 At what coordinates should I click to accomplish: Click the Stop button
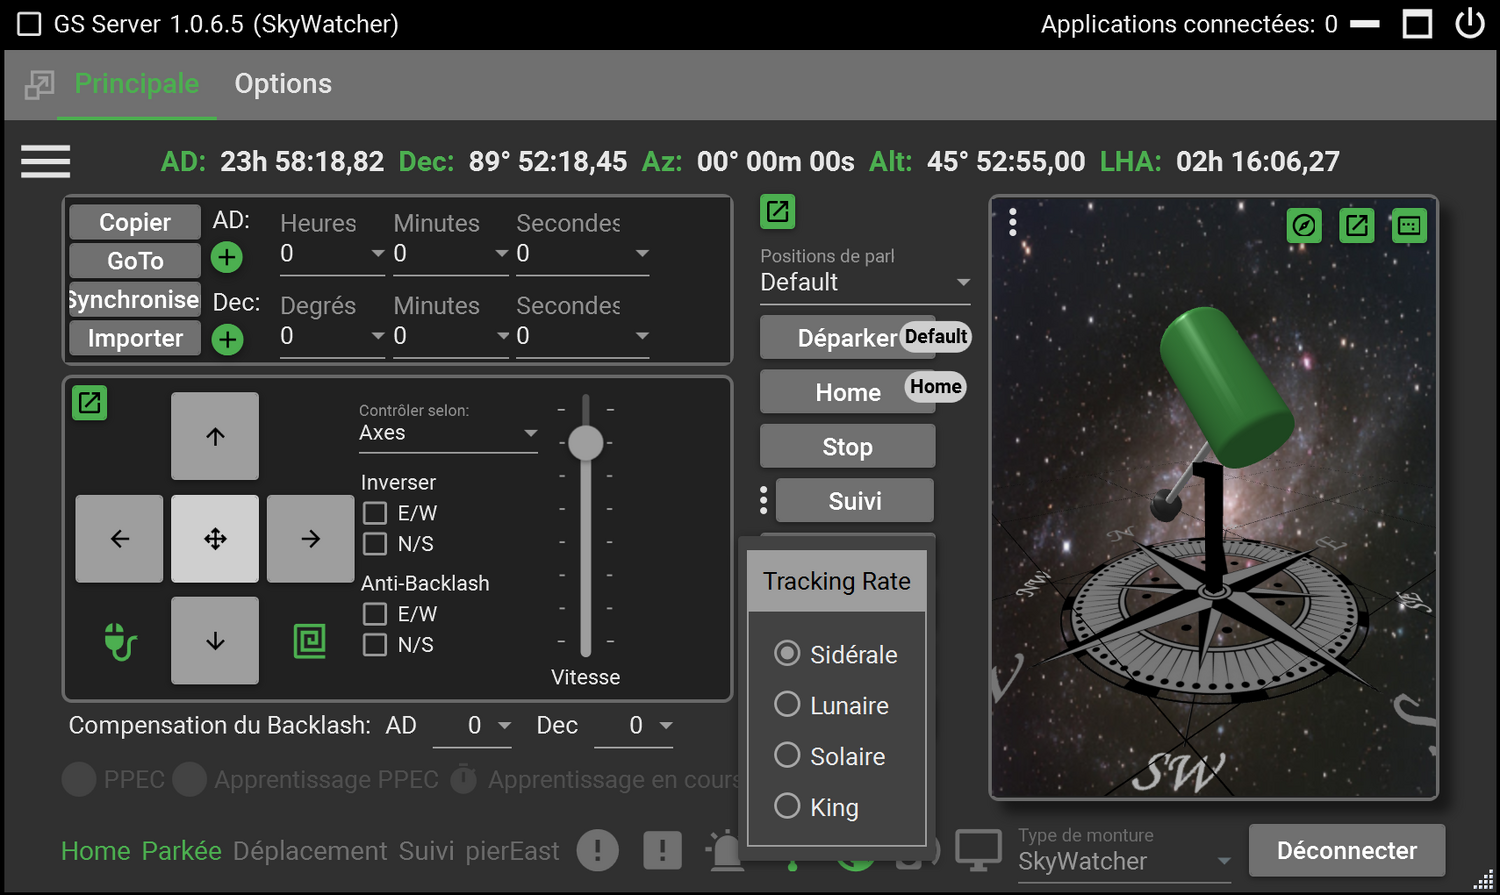[847, 447]
